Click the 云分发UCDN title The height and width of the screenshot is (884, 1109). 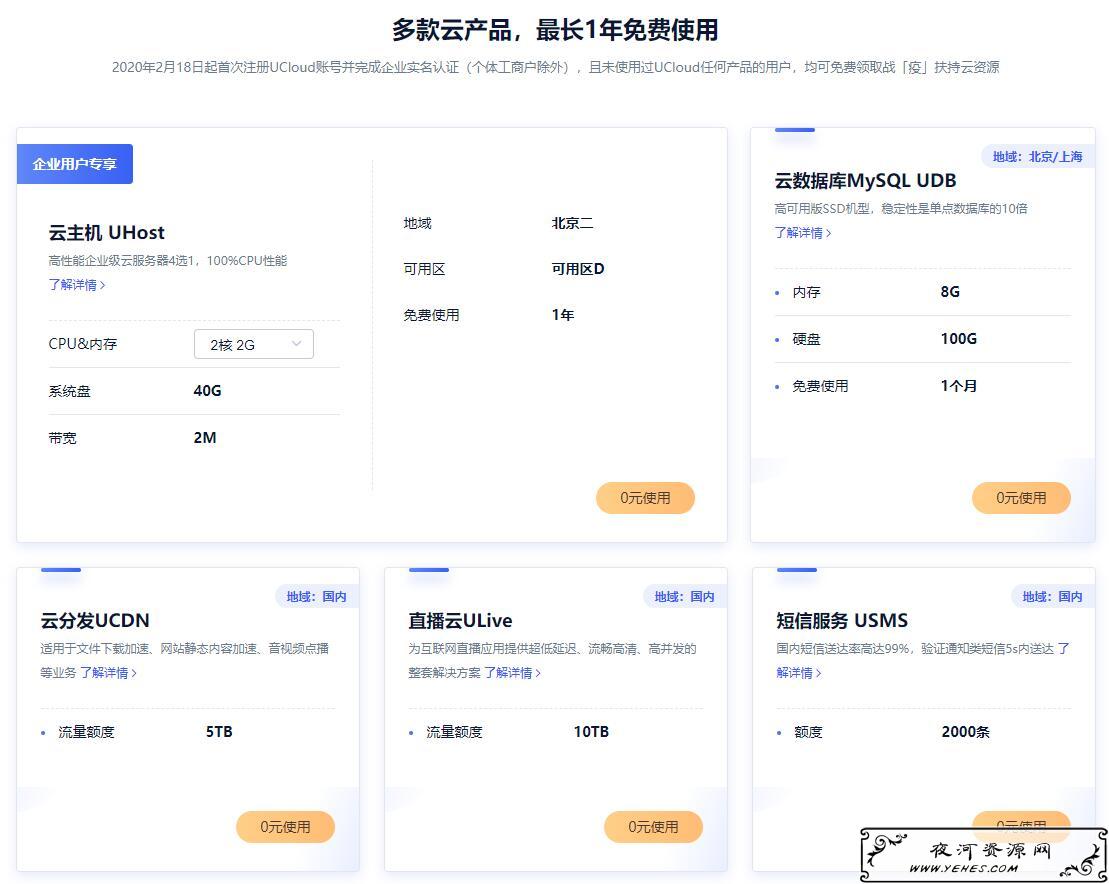[95, 621]
